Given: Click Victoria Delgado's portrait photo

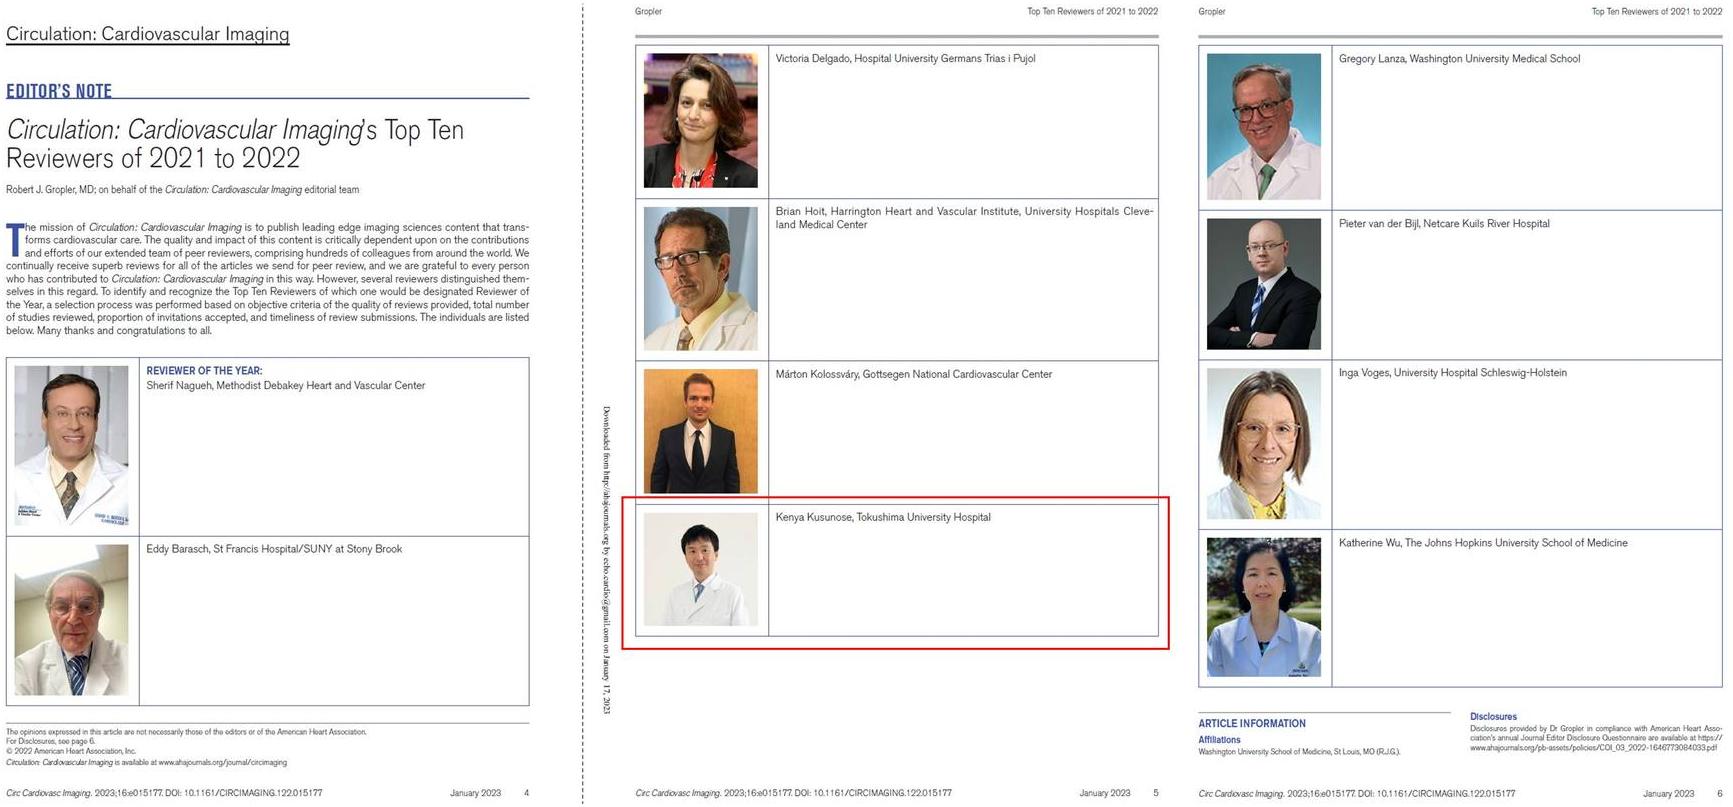Looking at the screenshot, I should 701,120.
